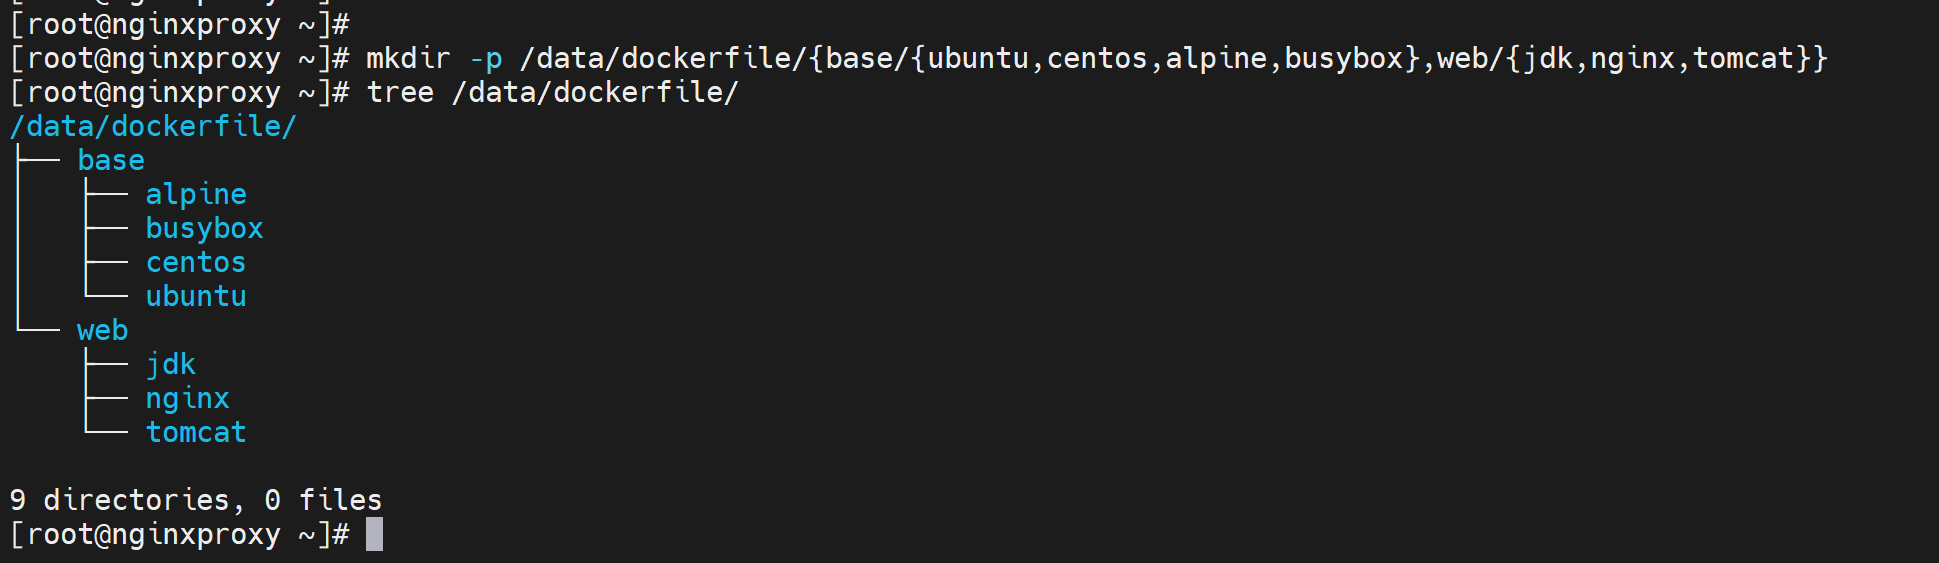Click 'busybox' inside the mkdir brace expansion
Image resolution: width=1939 pixels, height=563 pixels.
1344,58
